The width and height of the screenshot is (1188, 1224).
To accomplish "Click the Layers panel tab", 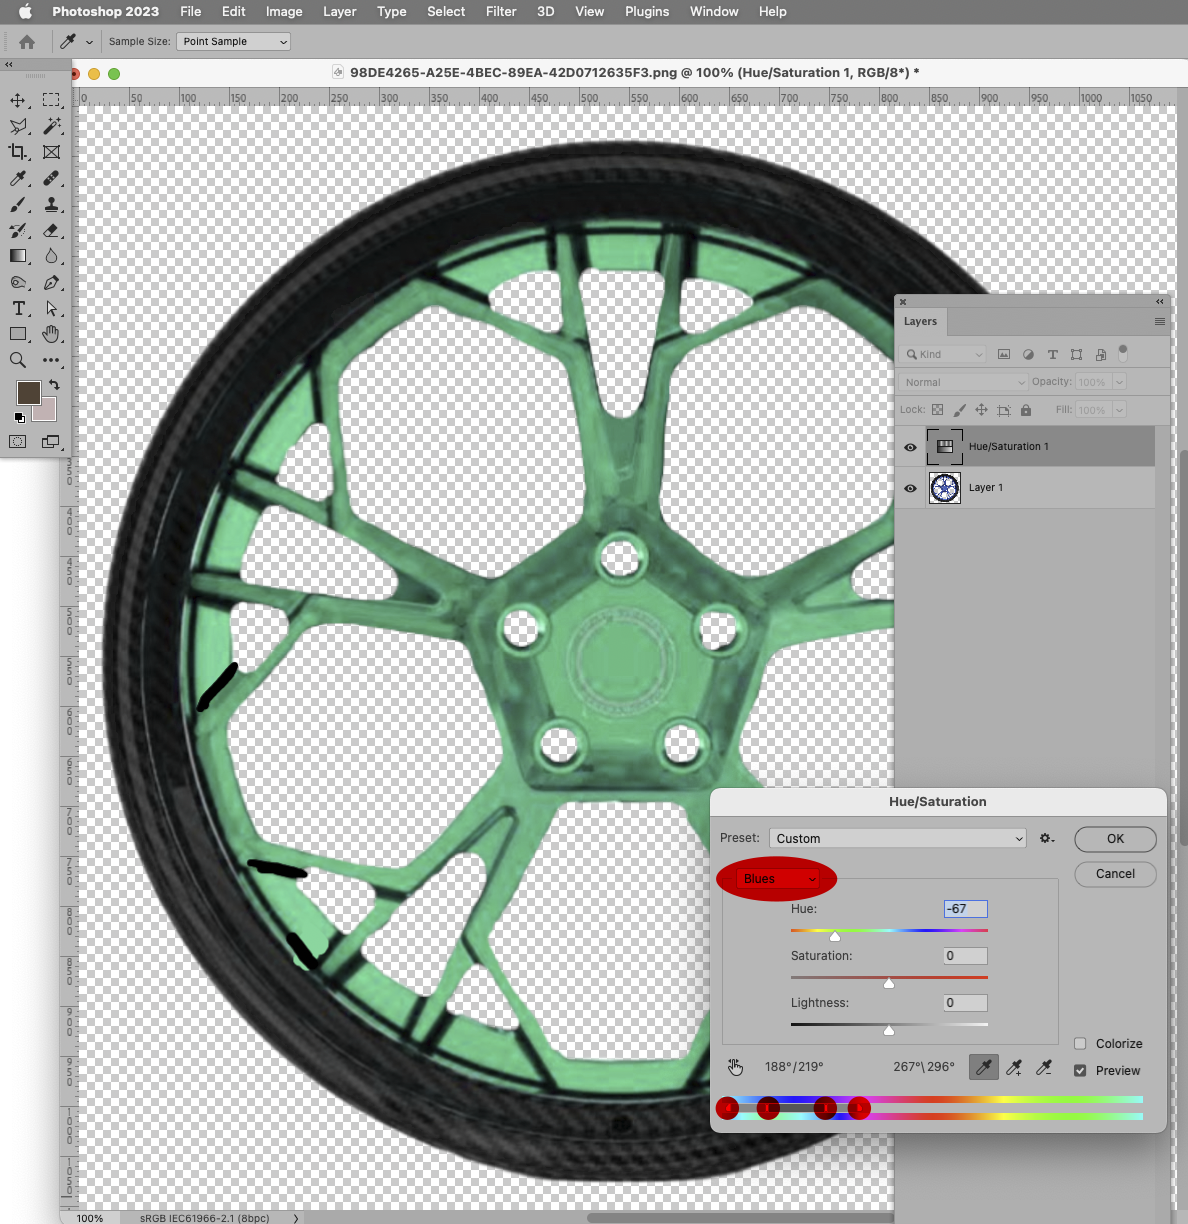I will point(919,321).
